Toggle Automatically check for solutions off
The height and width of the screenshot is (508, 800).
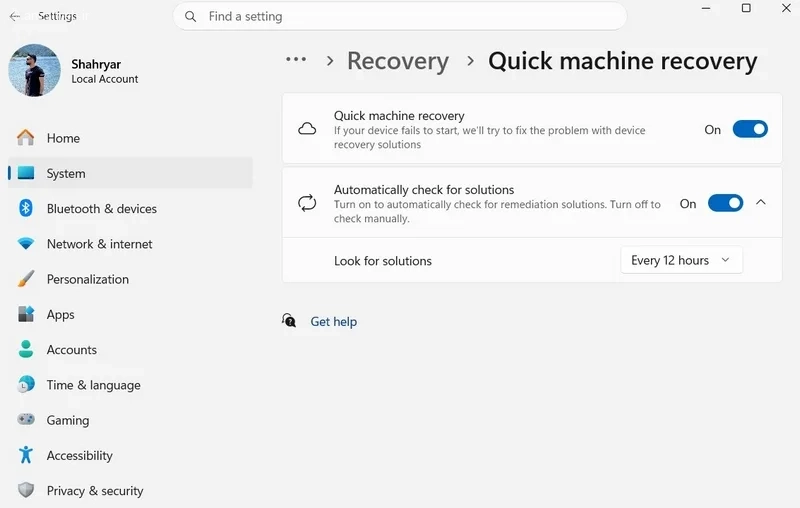(725, 203)
